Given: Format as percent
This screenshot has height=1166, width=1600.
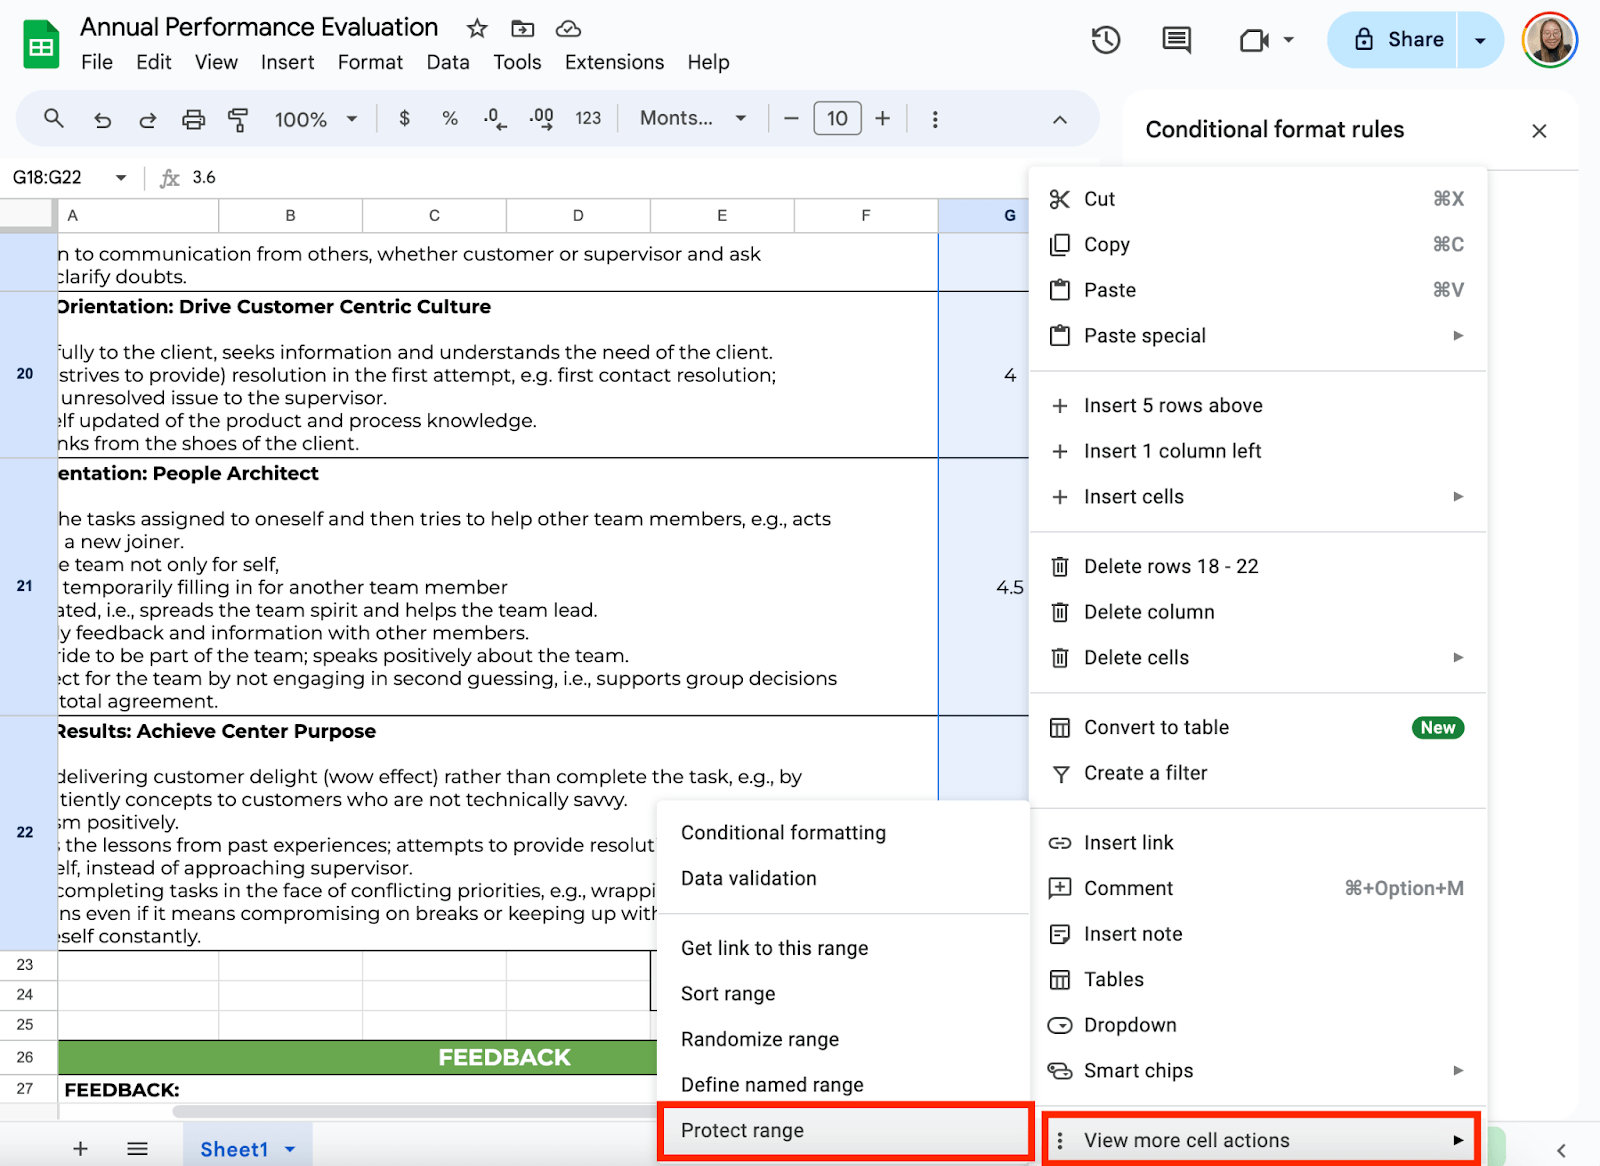Looking at the screenshot, I should tap(450, 118).
